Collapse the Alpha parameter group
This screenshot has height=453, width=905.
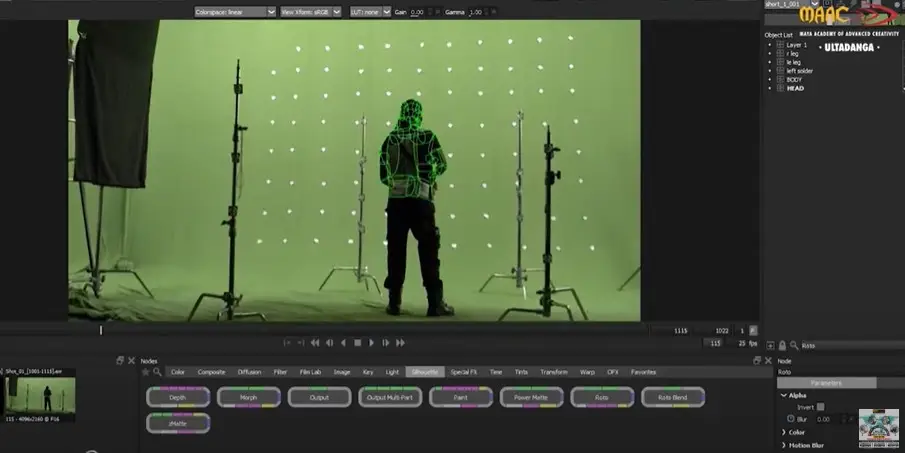784,395
